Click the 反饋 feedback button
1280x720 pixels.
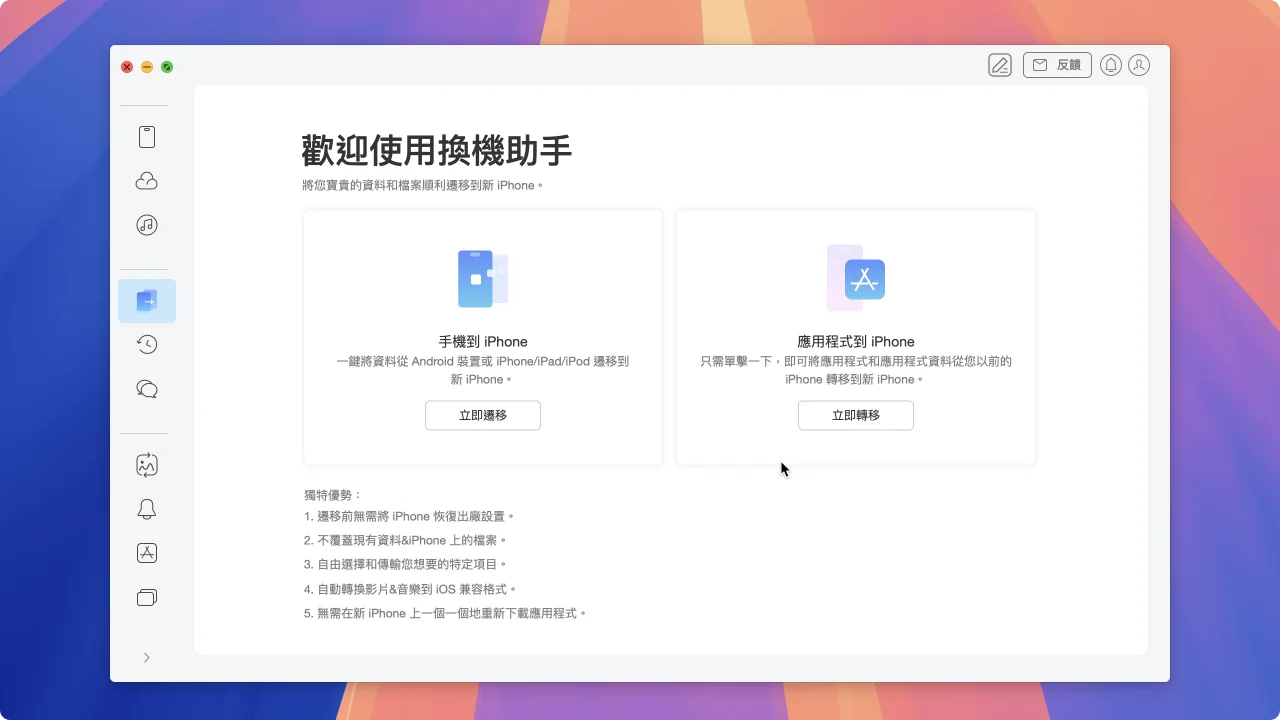(x=1057, y=65)
